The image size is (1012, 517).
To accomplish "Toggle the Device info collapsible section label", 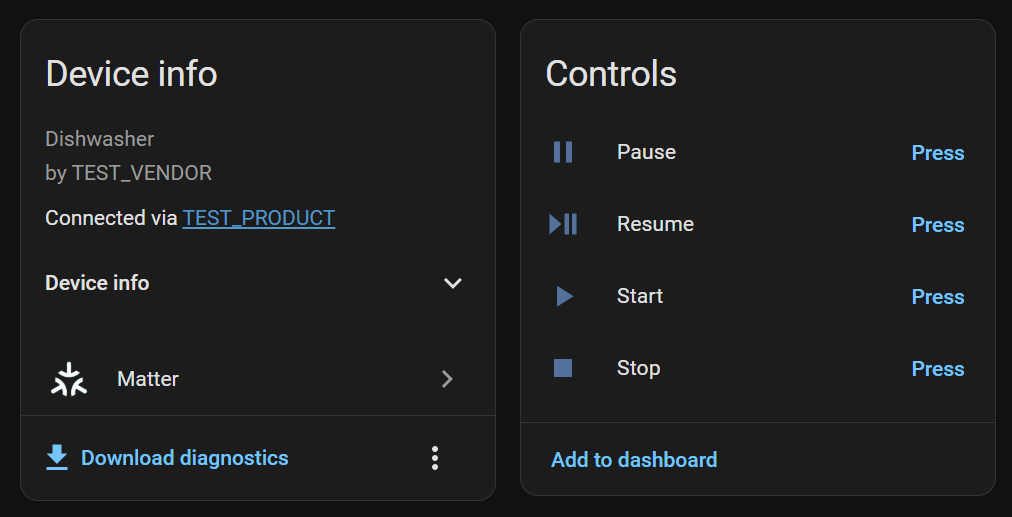I will tap(97, 283).
